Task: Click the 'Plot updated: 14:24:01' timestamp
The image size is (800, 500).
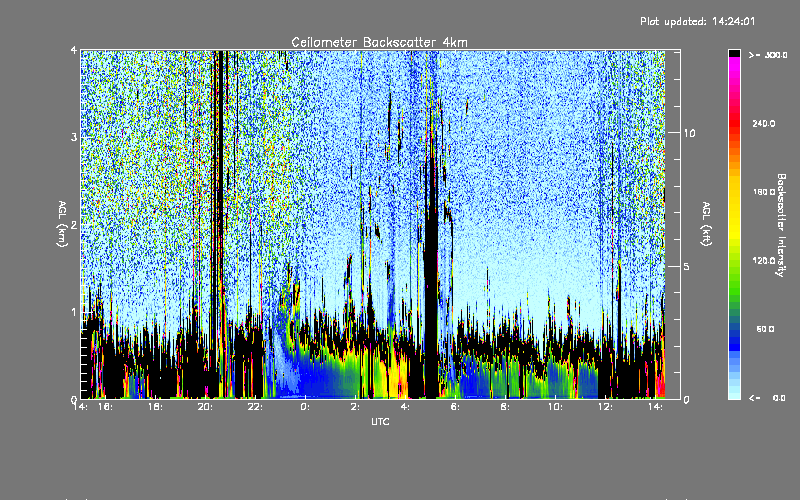Action: (x=697, y=21)
